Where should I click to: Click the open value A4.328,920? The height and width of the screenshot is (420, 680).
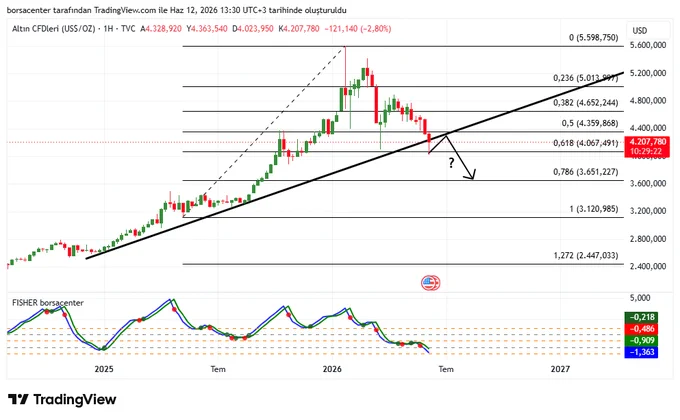(x=160, y=29)
